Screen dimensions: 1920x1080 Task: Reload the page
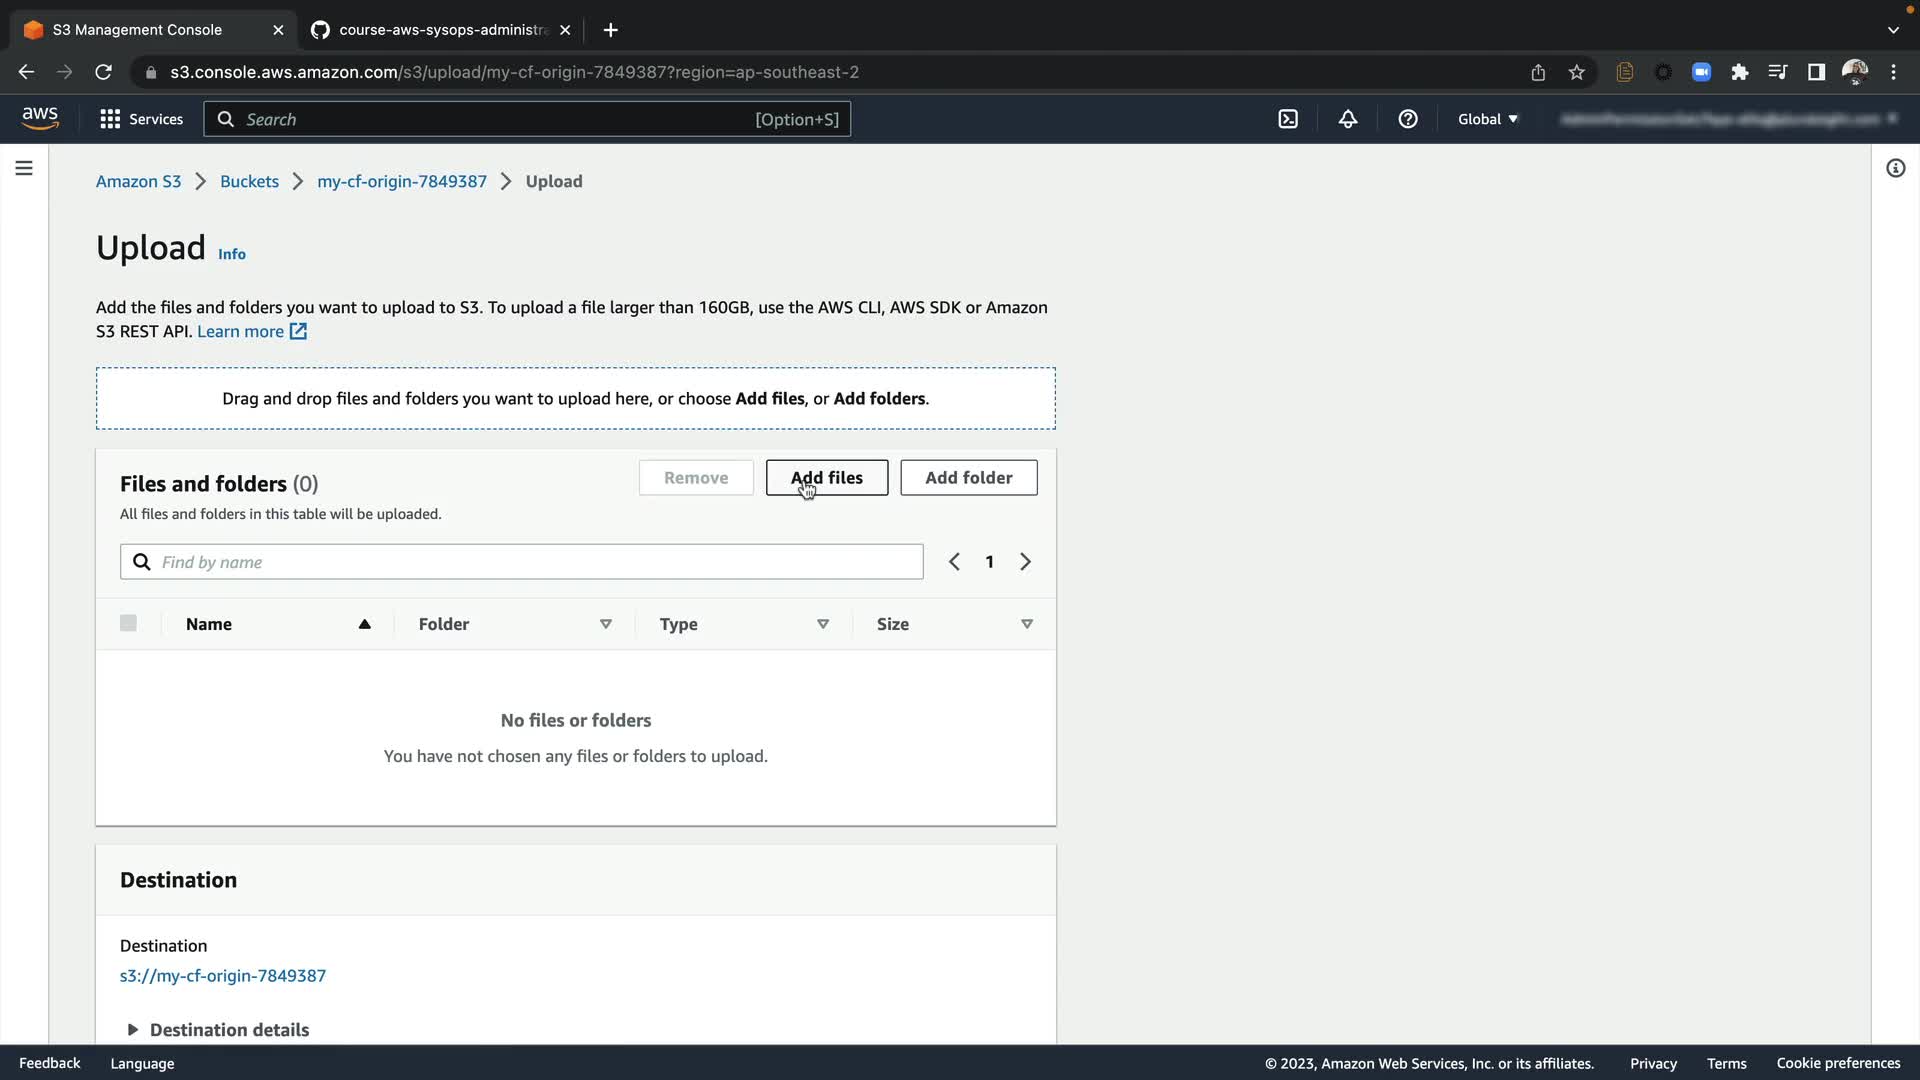[x=103, y=72]
